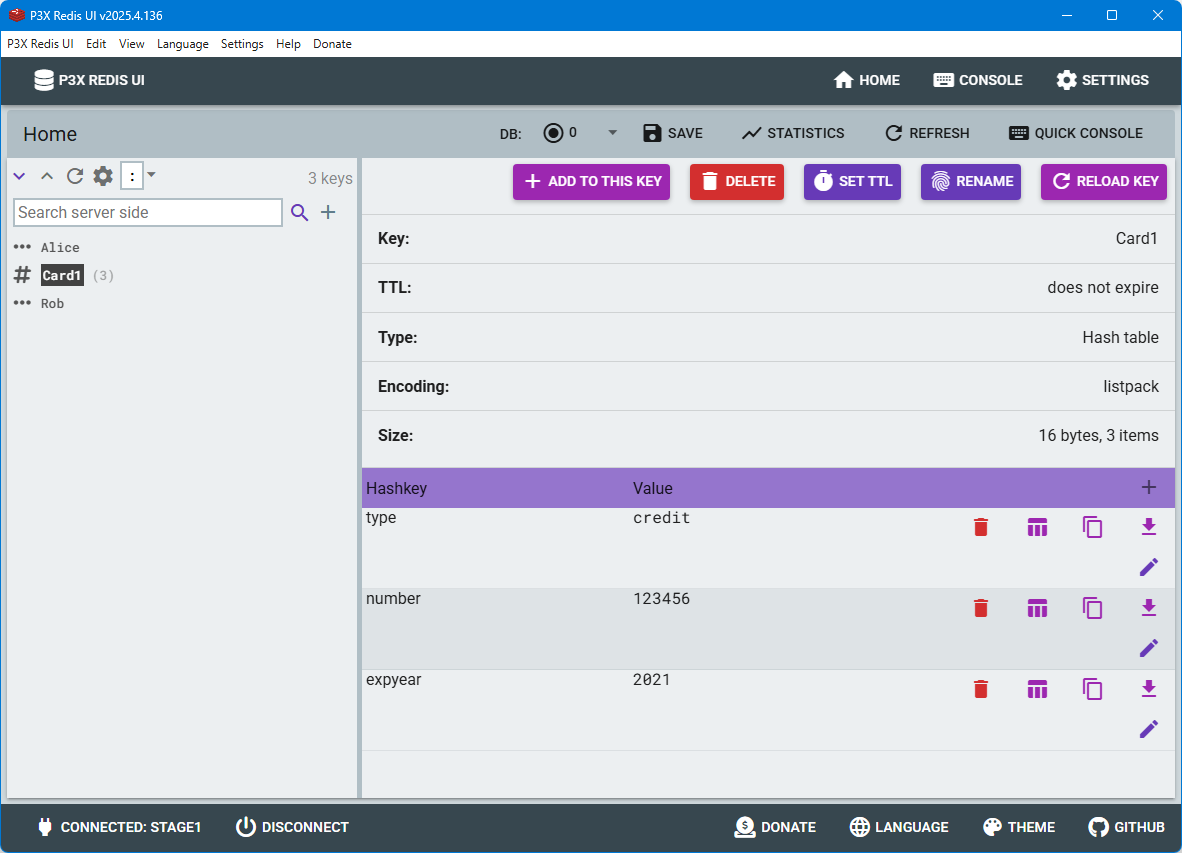Image resolution: width=1182 pixels, height=853 pixels.
Task: Run server-side search with the magnifier
Action: (300, 212)
